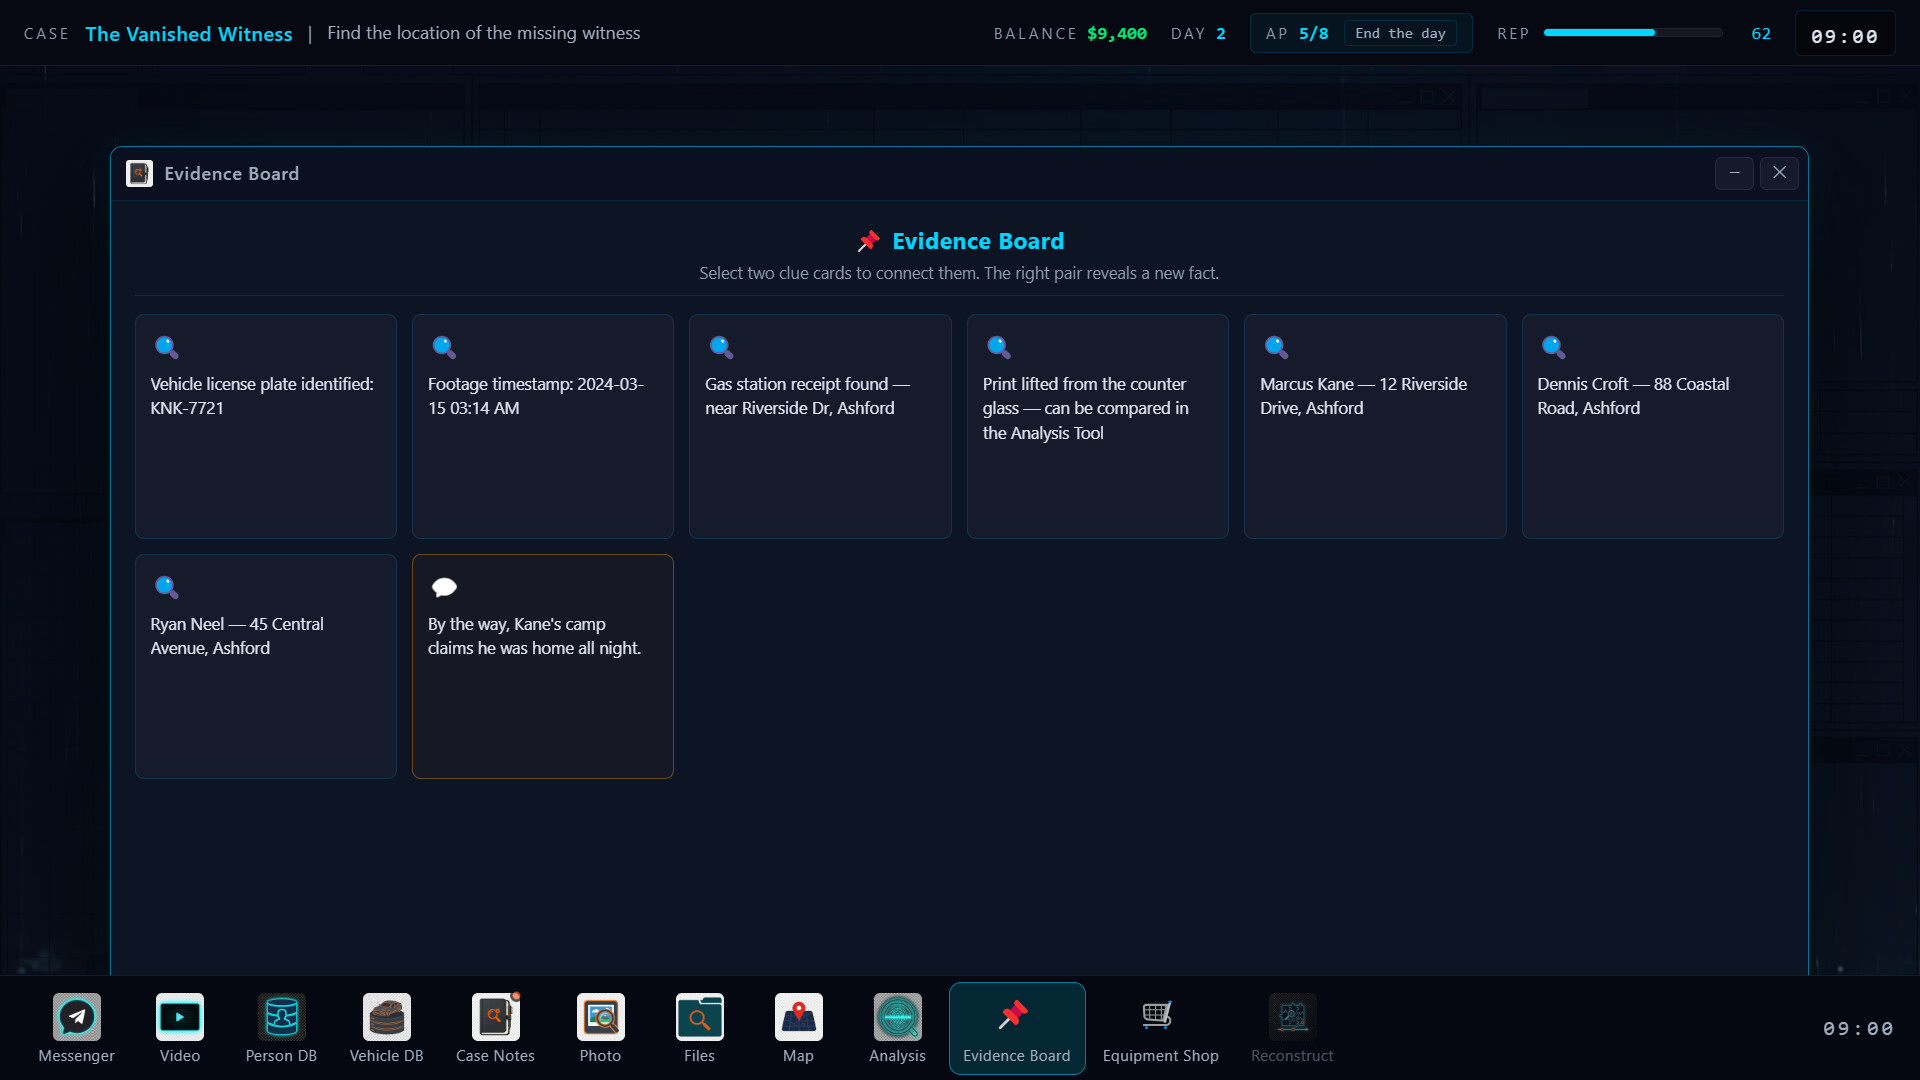Open the Equipment Shop

pos(1160,1028)
